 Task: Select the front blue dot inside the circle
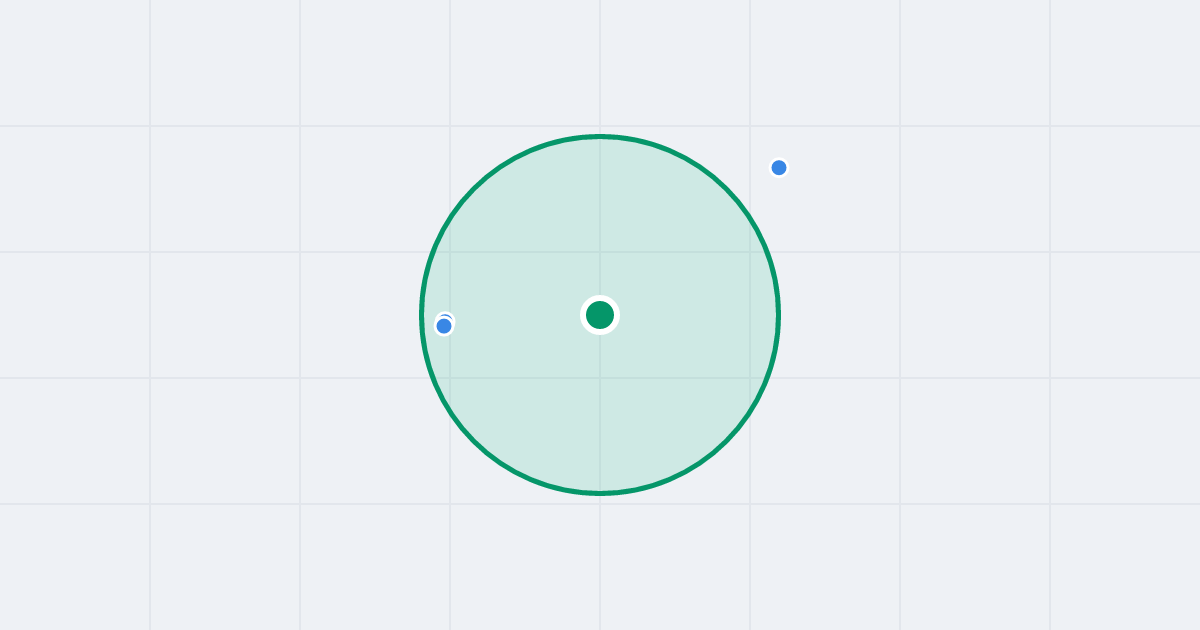(444, 326)
